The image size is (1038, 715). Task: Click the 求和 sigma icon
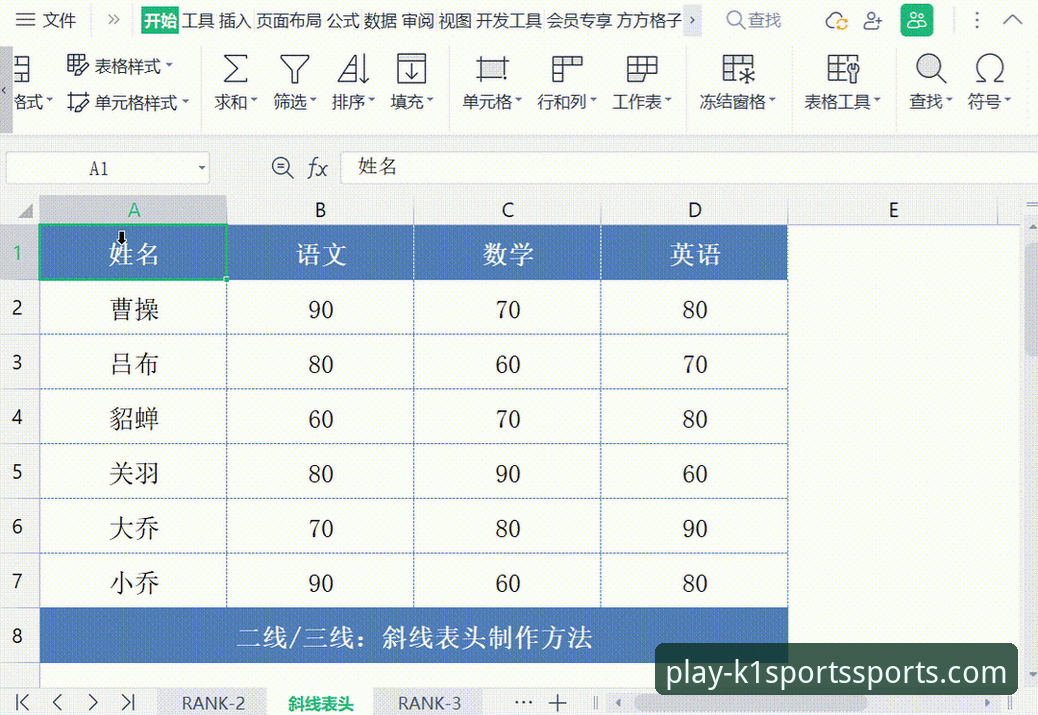point(235,69)
